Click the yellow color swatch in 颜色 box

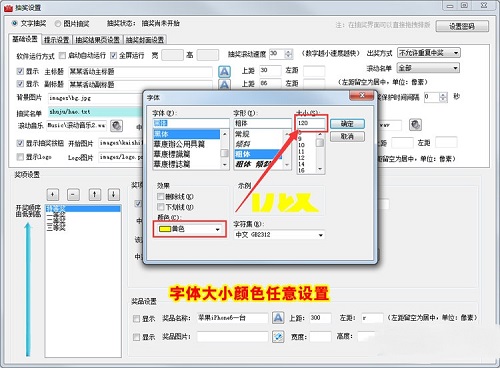tap(165, 229)
